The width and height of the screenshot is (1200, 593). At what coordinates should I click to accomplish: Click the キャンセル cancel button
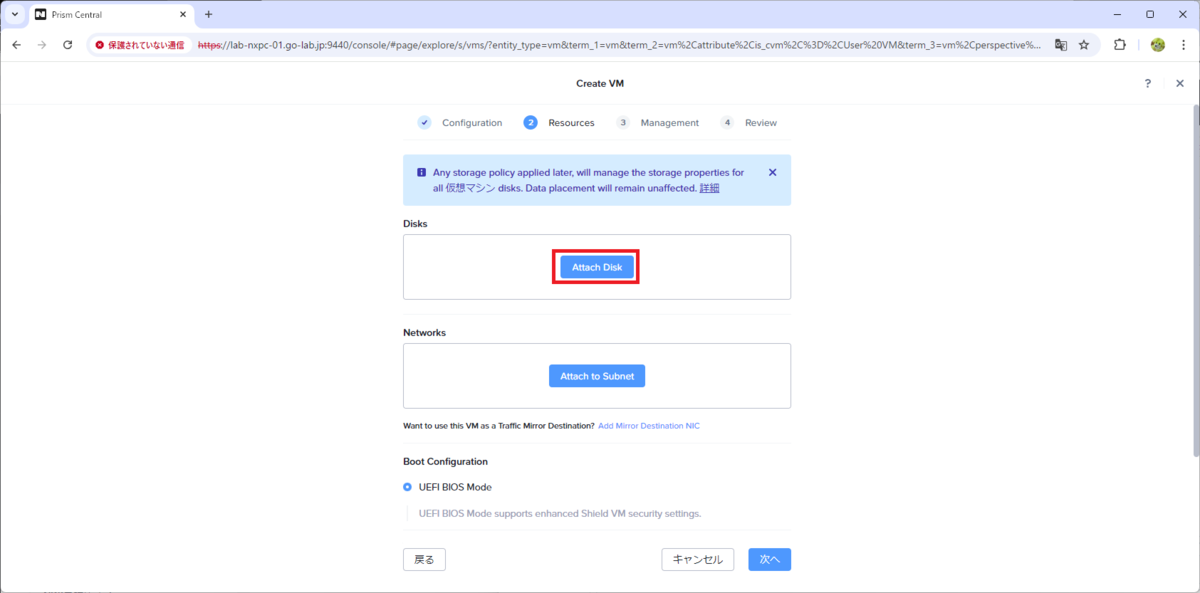click(x=698, y=559)
